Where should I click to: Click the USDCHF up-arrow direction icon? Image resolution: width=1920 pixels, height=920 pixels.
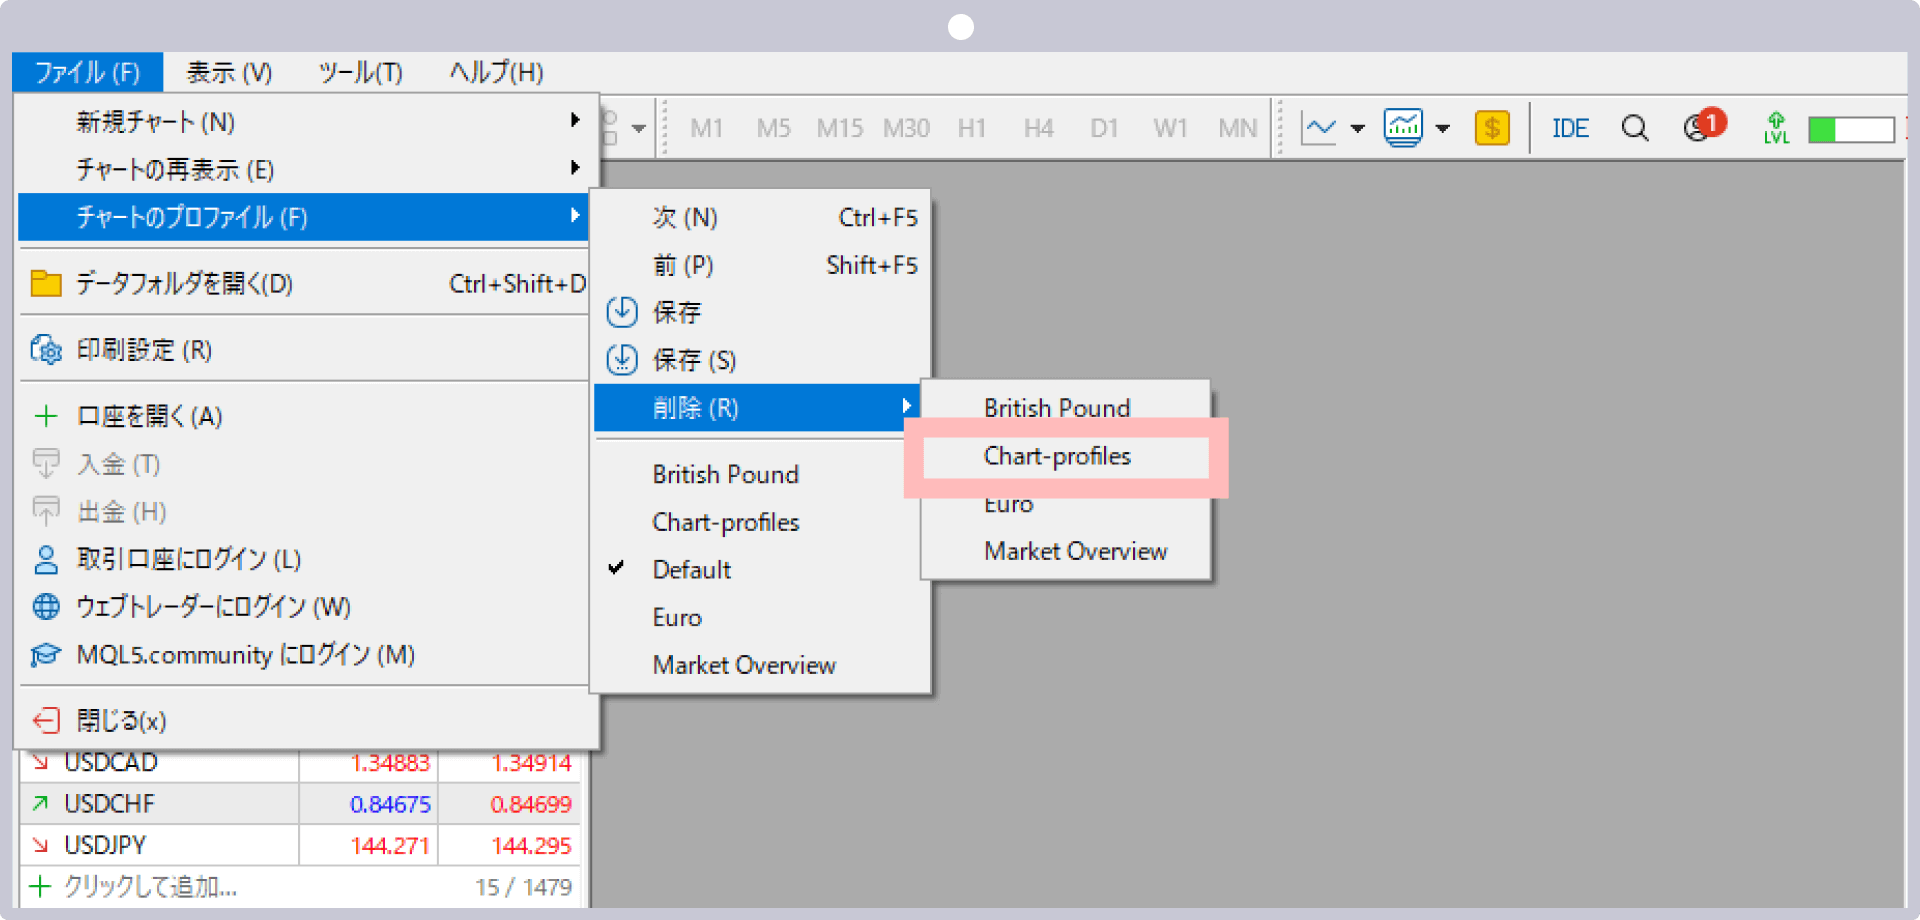(40, 803)
